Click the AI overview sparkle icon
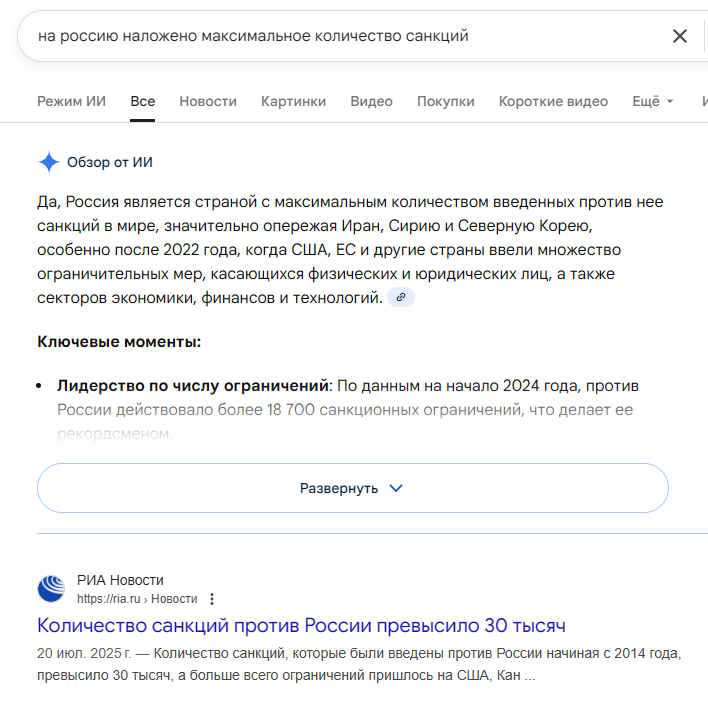The height and width of the screenshot is (708, 708). [x=49, y=162]
